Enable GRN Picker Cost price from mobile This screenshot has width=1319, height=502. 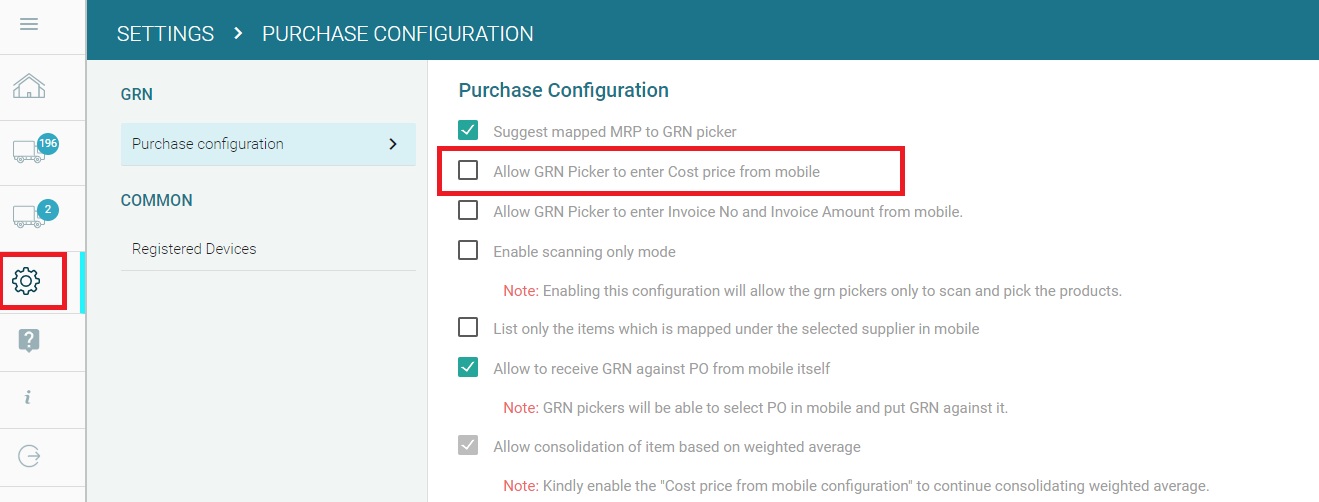click(468, 171)
